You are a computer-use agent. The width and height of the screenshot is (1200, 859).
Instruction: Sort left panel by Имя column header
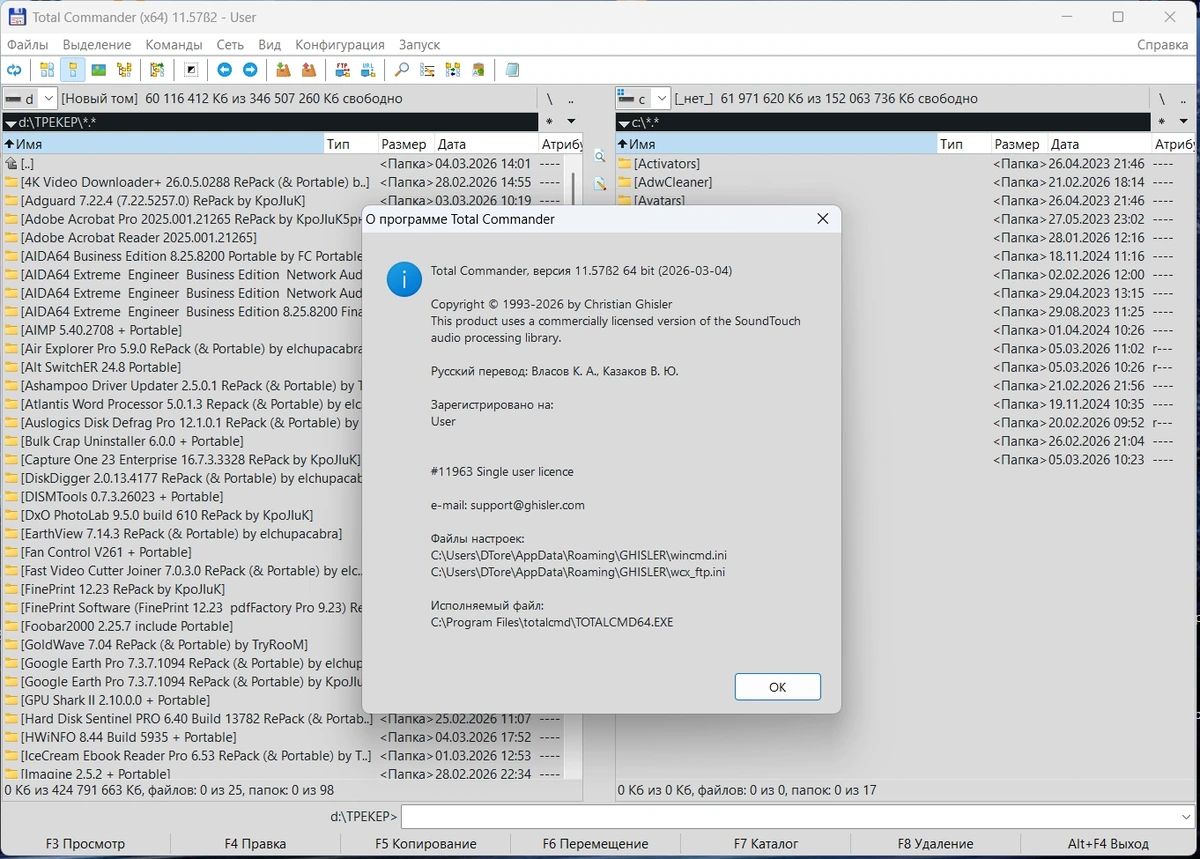point(162,144)
